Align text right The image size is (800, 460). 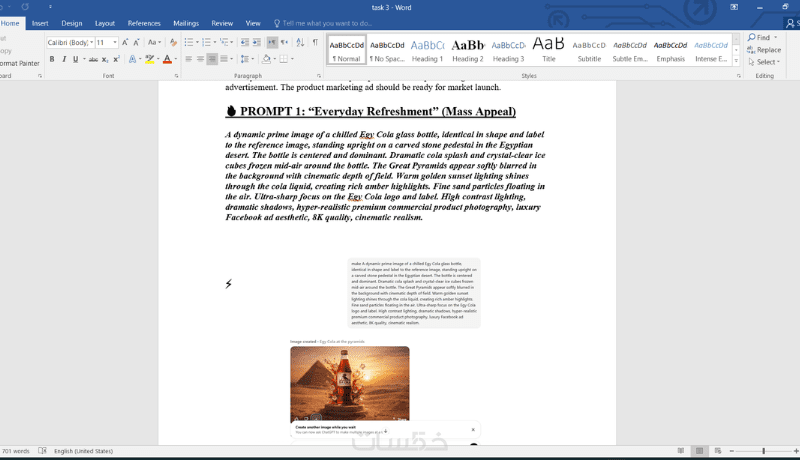pyautogui.click(x=212, y=59)
